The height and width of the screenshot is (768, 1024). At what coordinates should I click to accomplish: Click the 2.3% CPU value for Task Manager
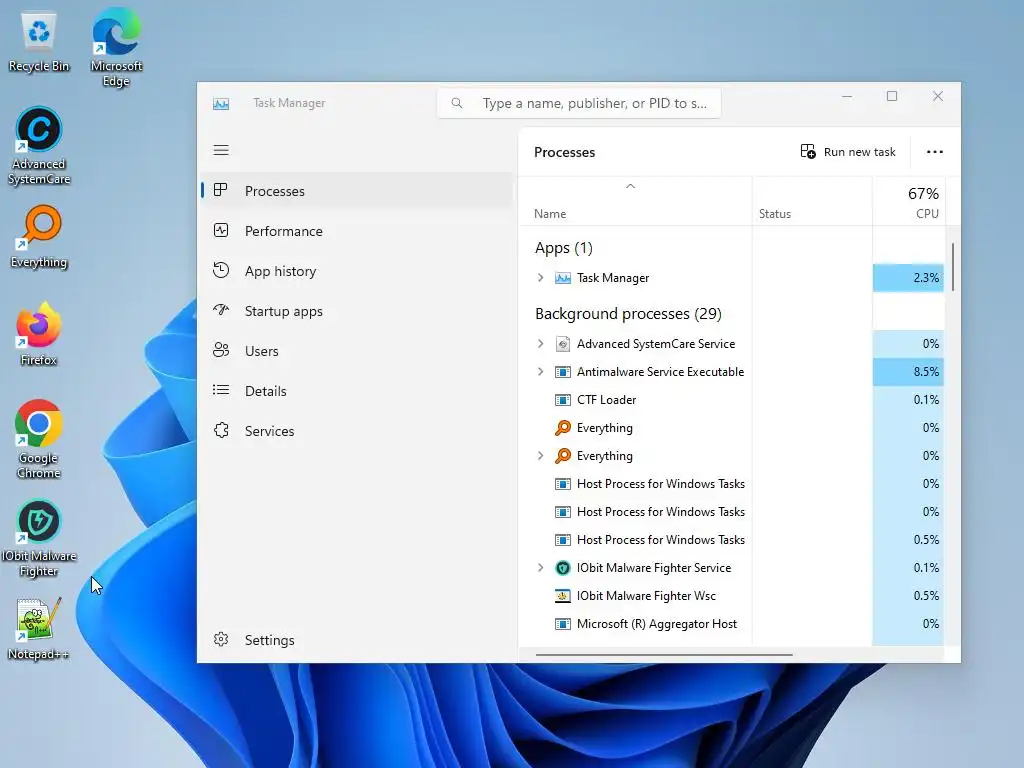pos(908,278)
